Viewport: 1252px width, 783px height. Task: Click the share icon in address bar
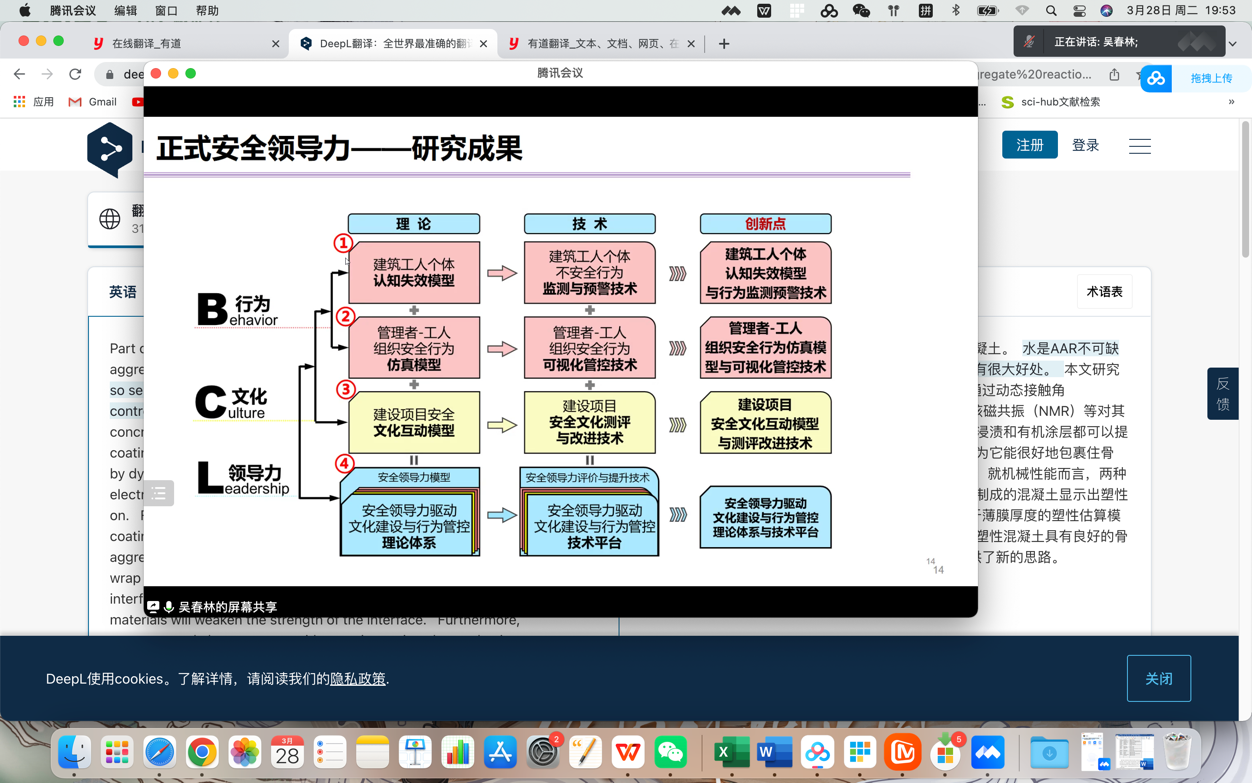[x=1114, y=74]
